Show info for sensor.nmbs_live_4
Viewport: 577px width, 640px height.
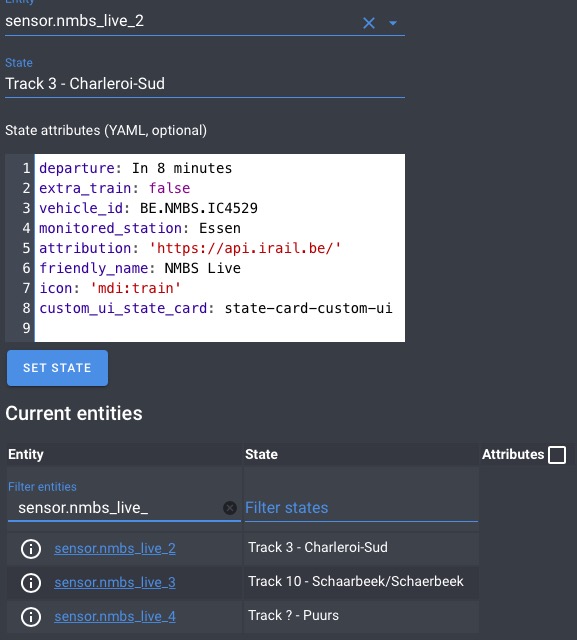[x=31, y=616]
